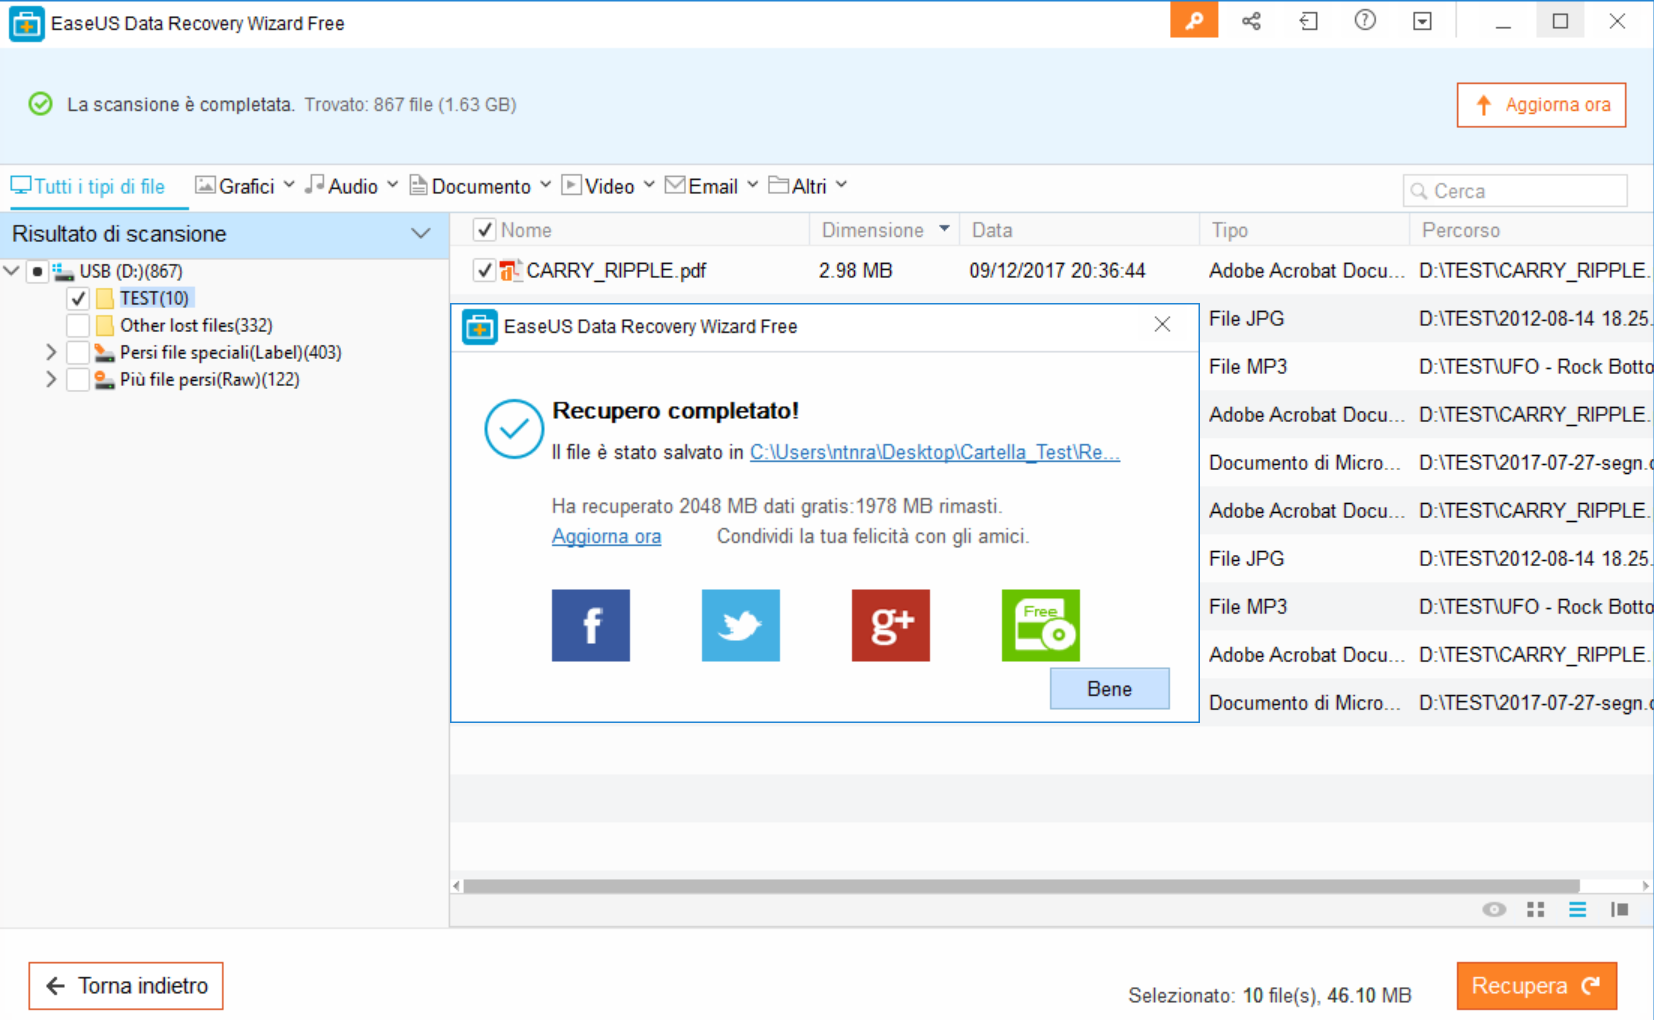The image size is (1654, 1020).
Task: Click the green scan completed check icon
Action: click(40, 104)
